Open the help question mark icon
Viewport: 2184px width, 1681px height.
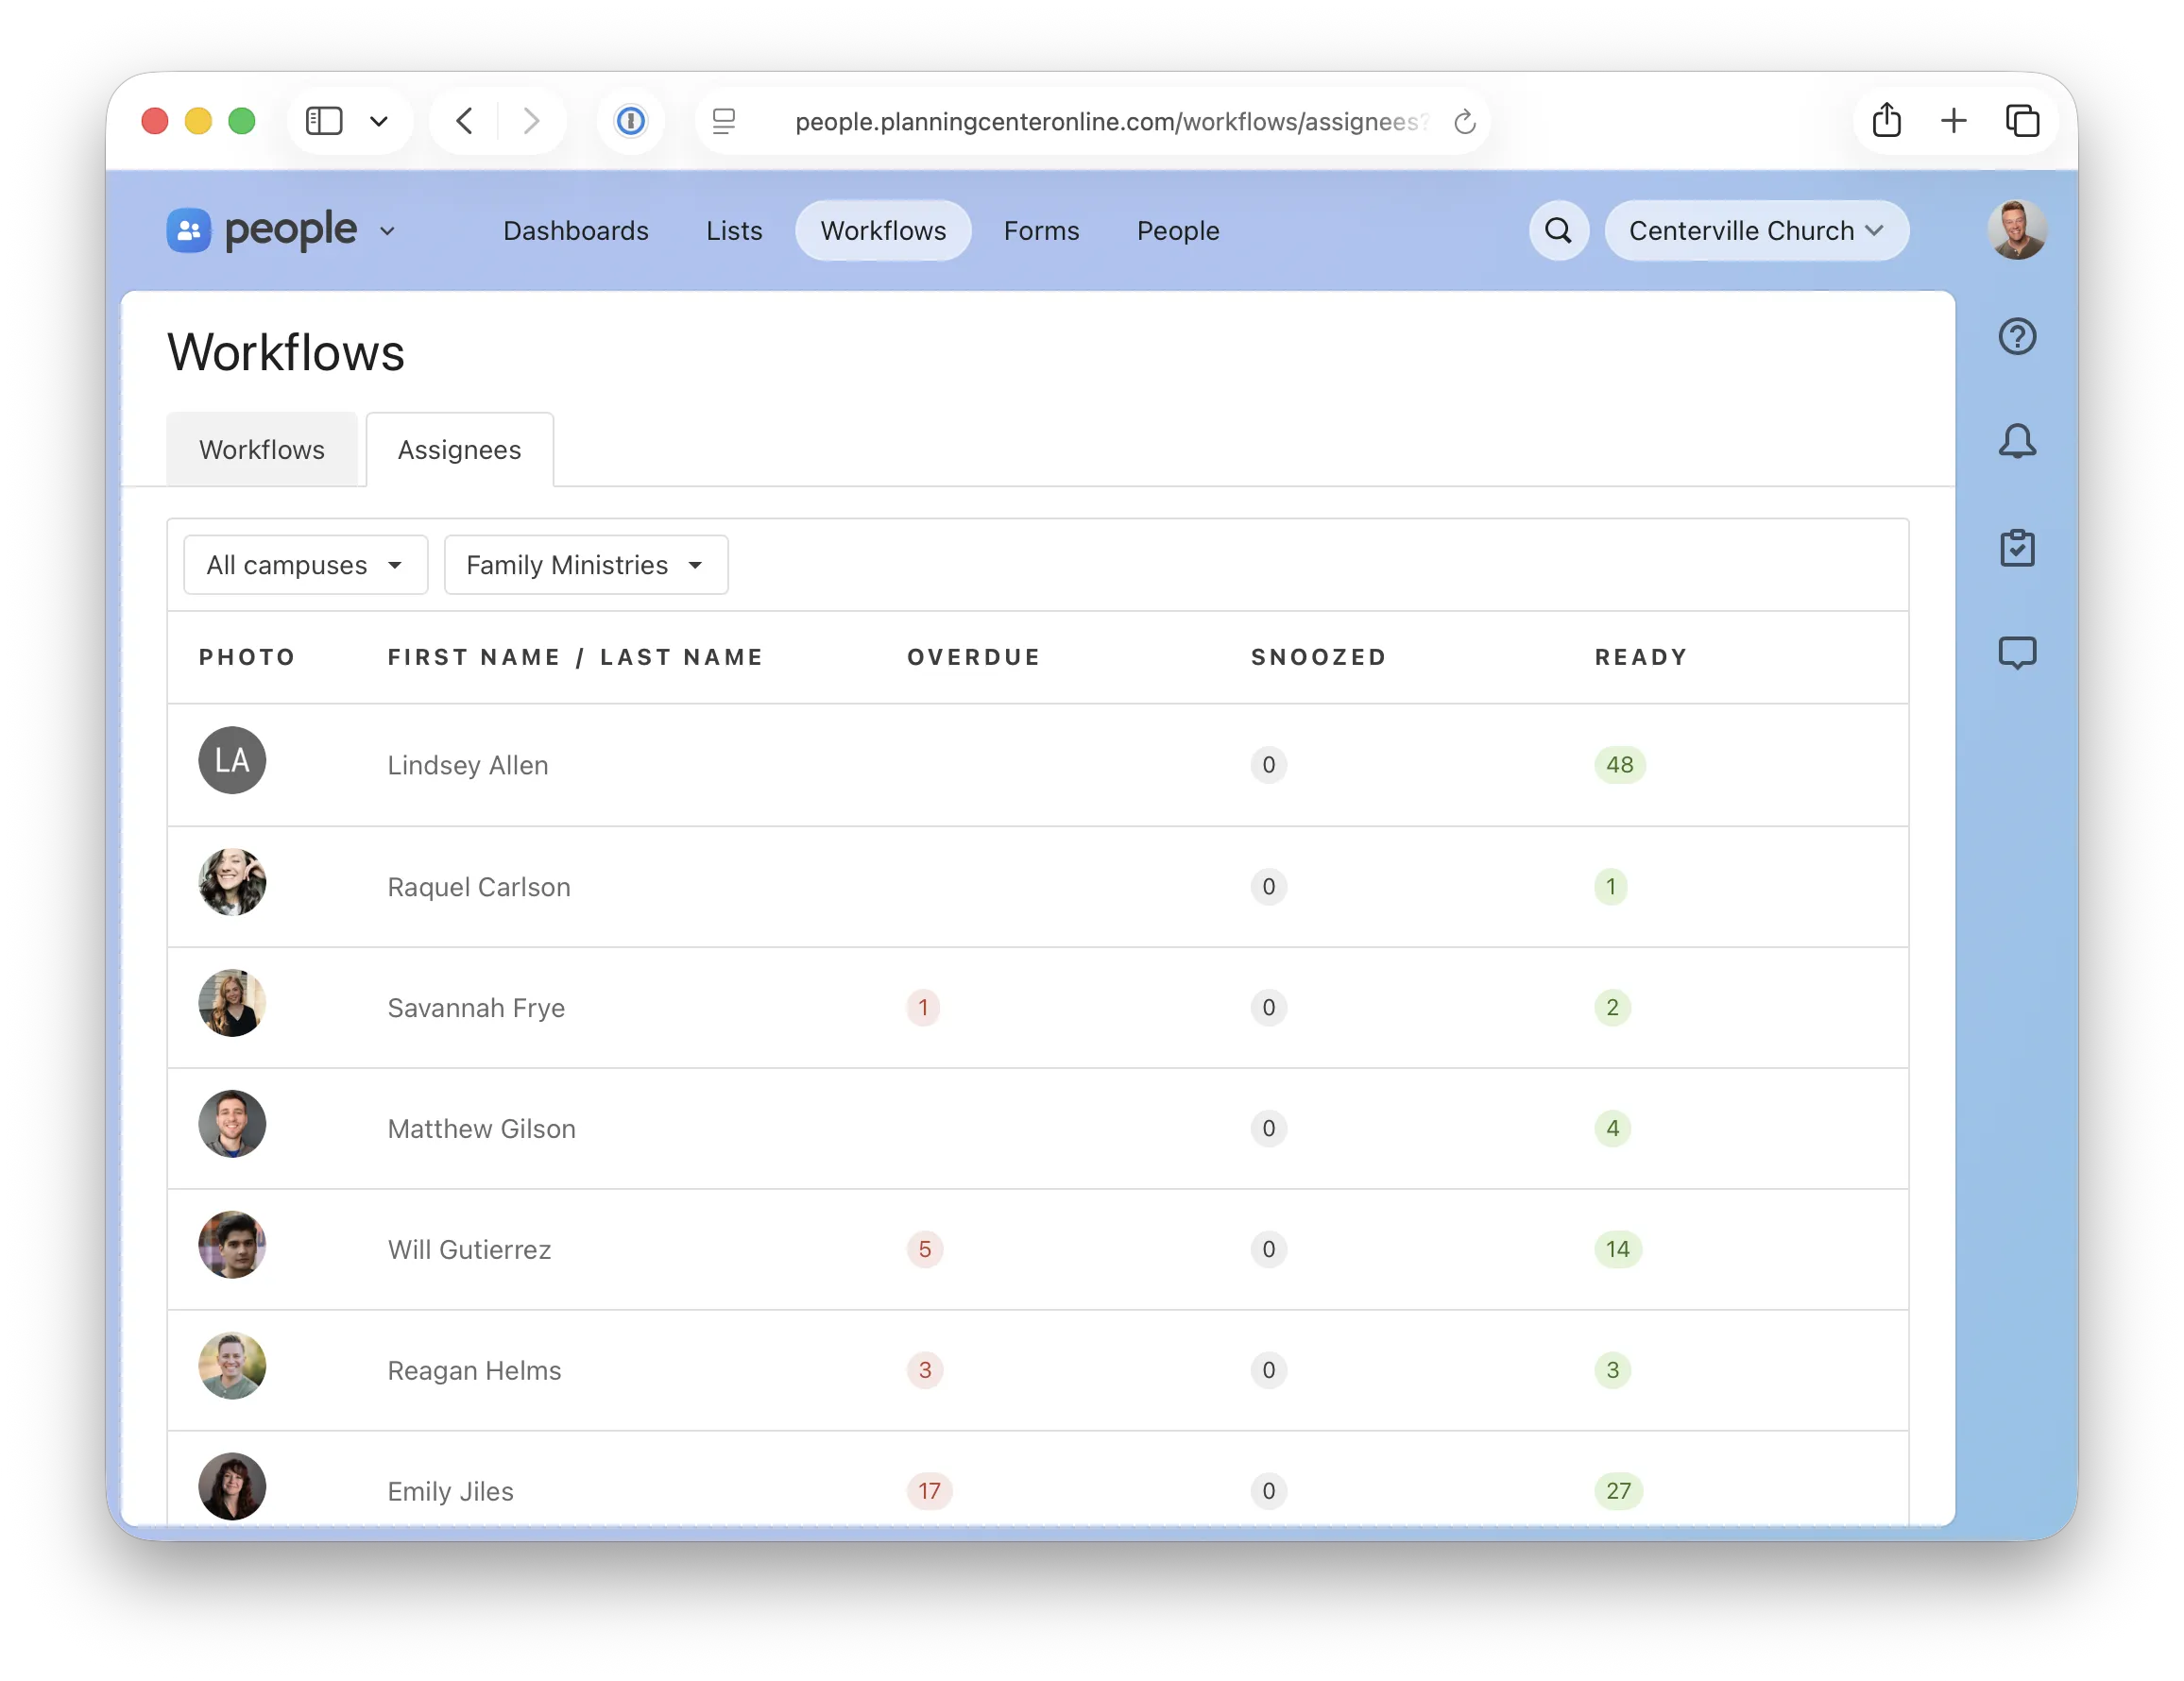tap(2016, 337)
